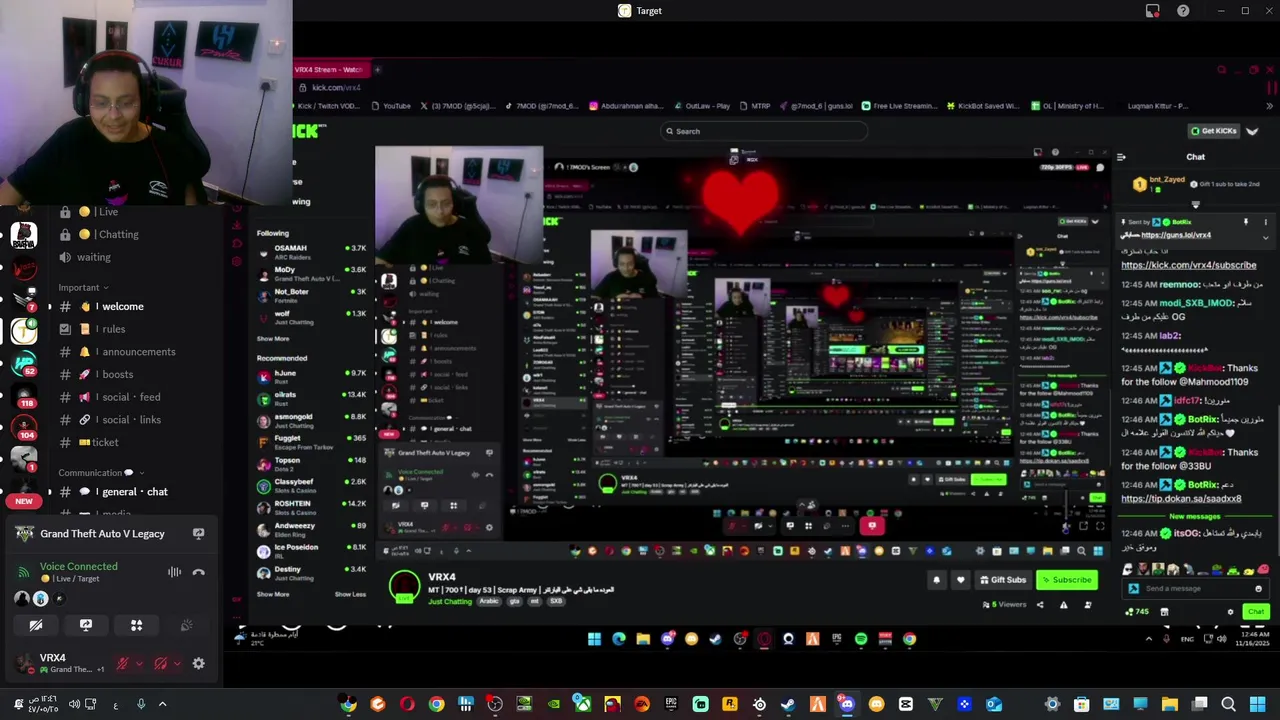
Task: Click the Get KICKs button
Action: (x=1214, y=131)
